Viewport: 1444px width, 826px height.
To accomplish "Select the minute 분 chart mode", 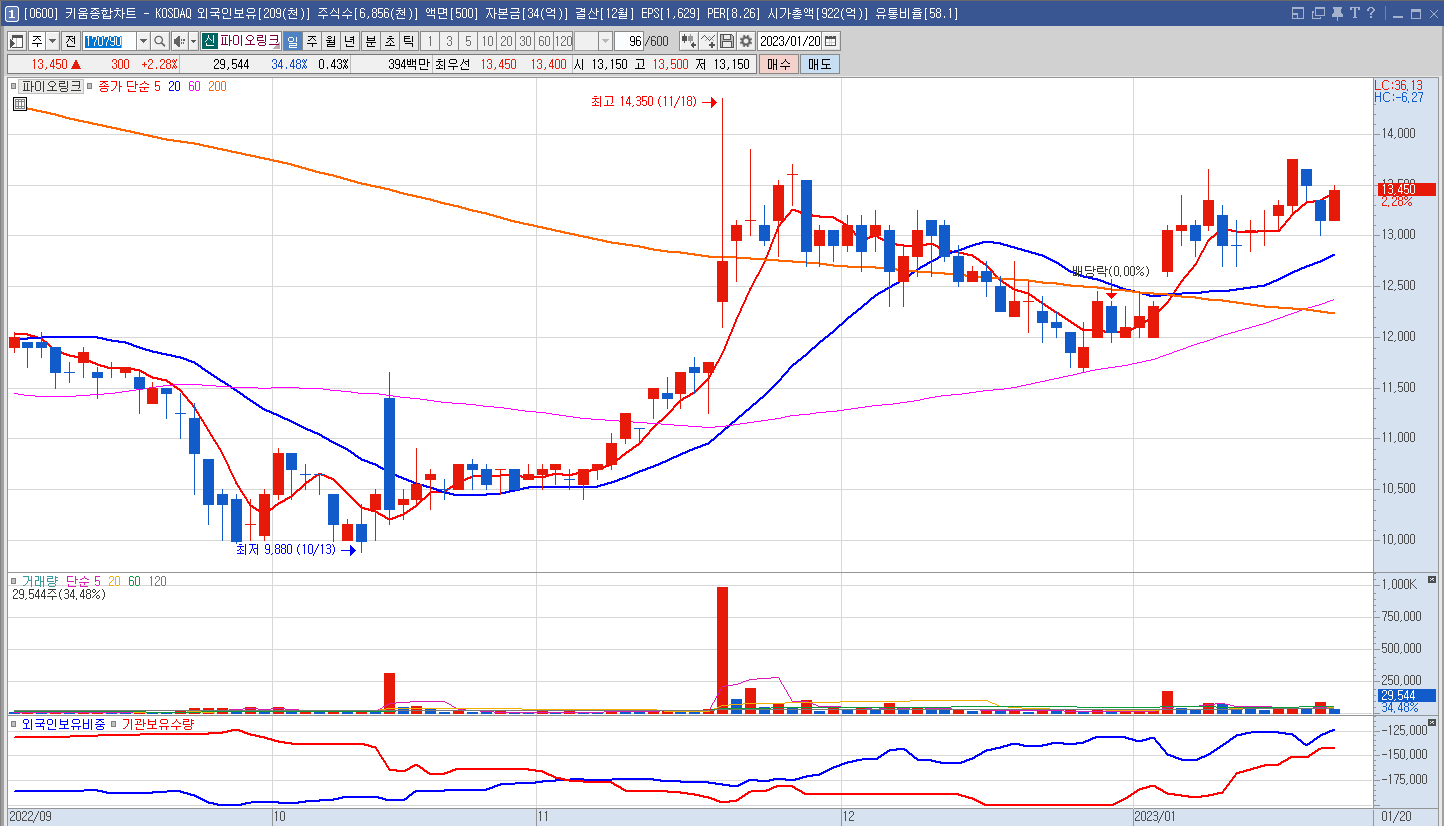I will click(x=370, y=41).
